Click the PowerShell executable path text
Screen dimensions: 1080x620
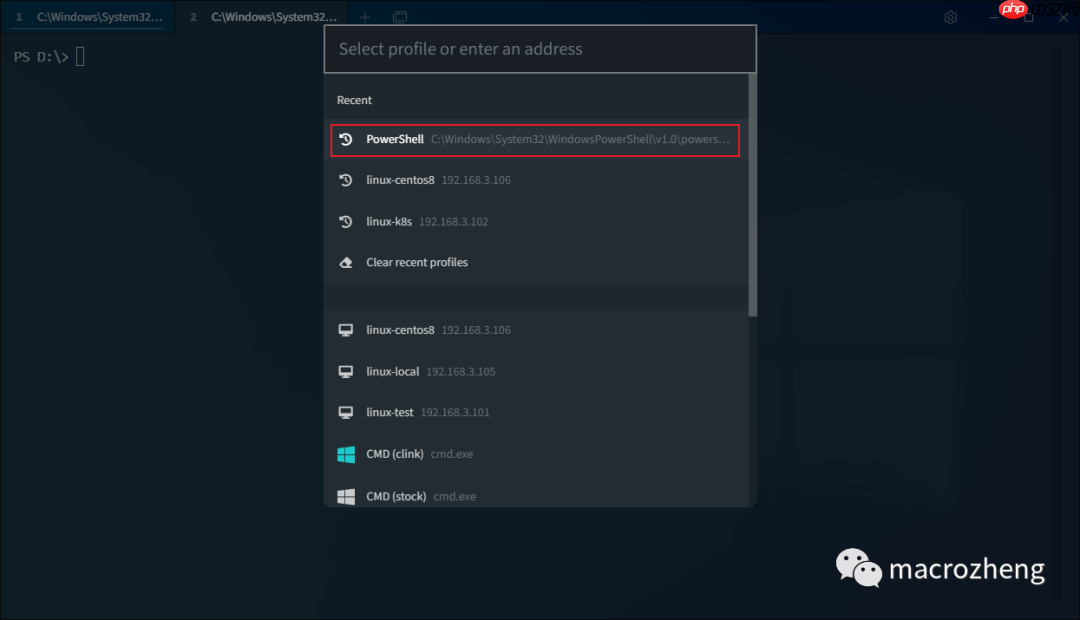point(580,139)
